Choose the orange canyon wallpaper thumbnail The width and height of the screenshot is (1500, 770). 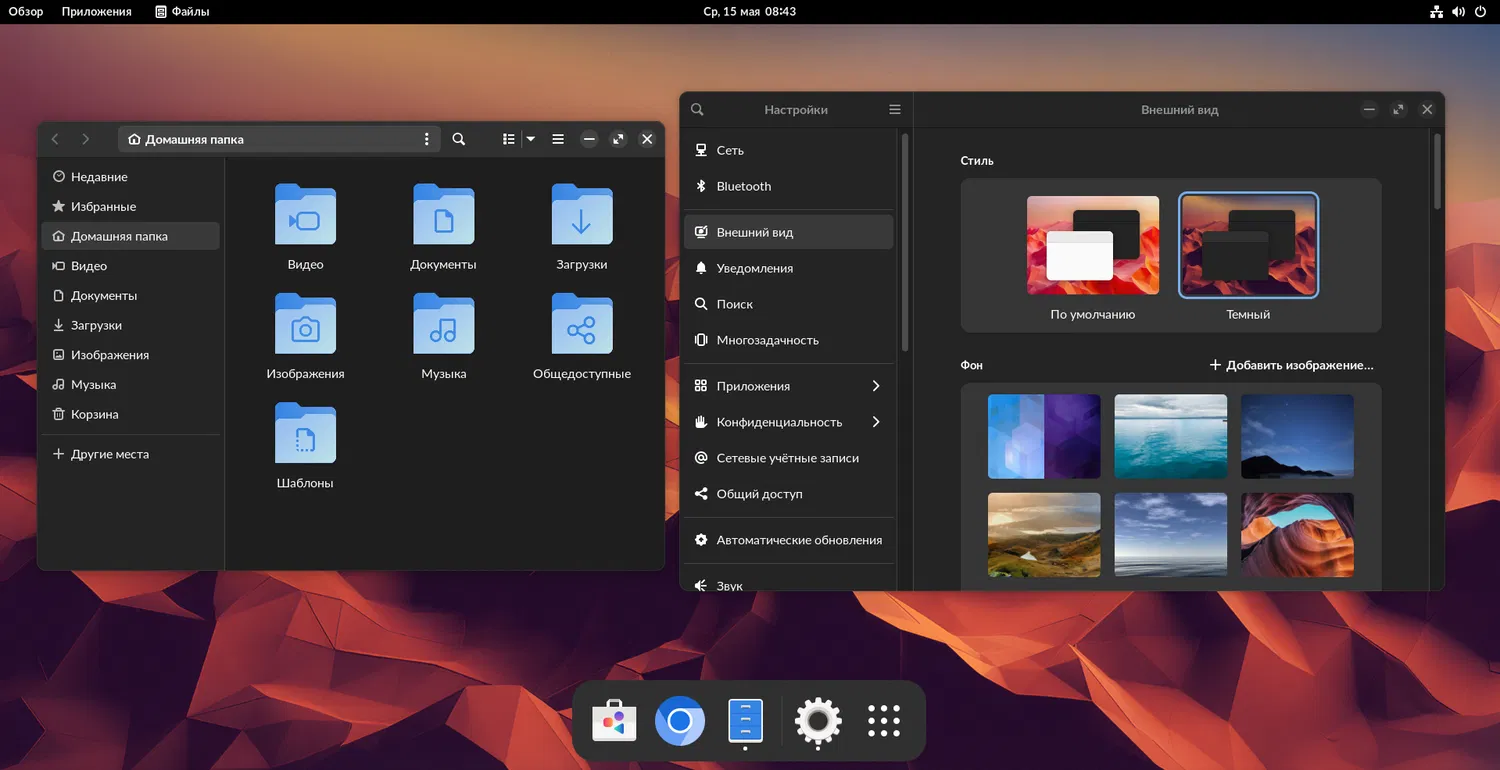[x=1297, y=534]
